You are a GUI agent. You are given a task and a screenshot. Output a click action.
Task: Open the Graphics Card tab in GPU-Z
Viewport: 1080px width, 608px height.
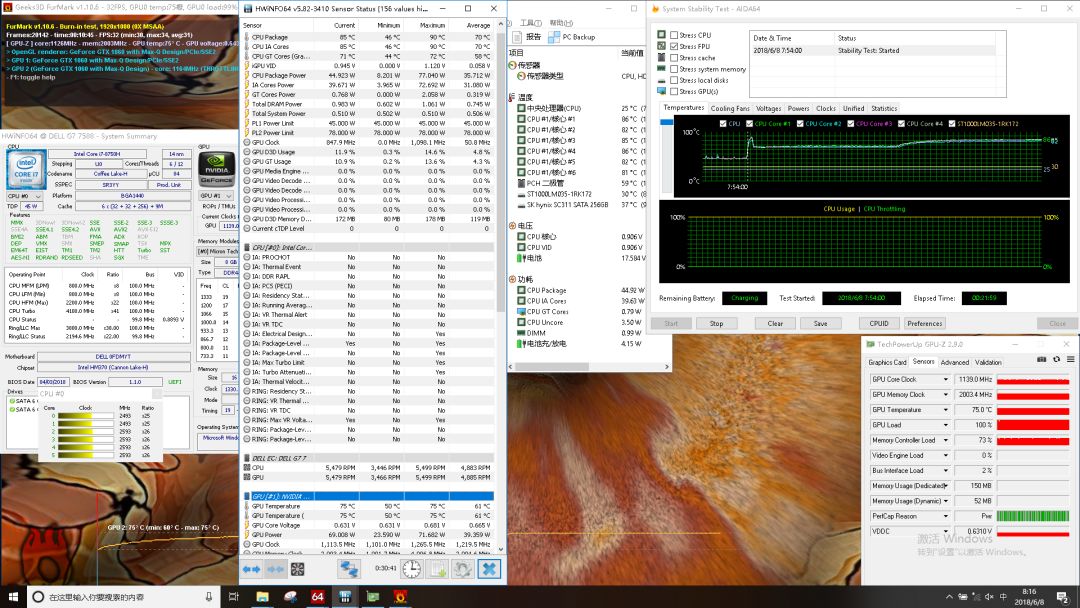(887, 362)
